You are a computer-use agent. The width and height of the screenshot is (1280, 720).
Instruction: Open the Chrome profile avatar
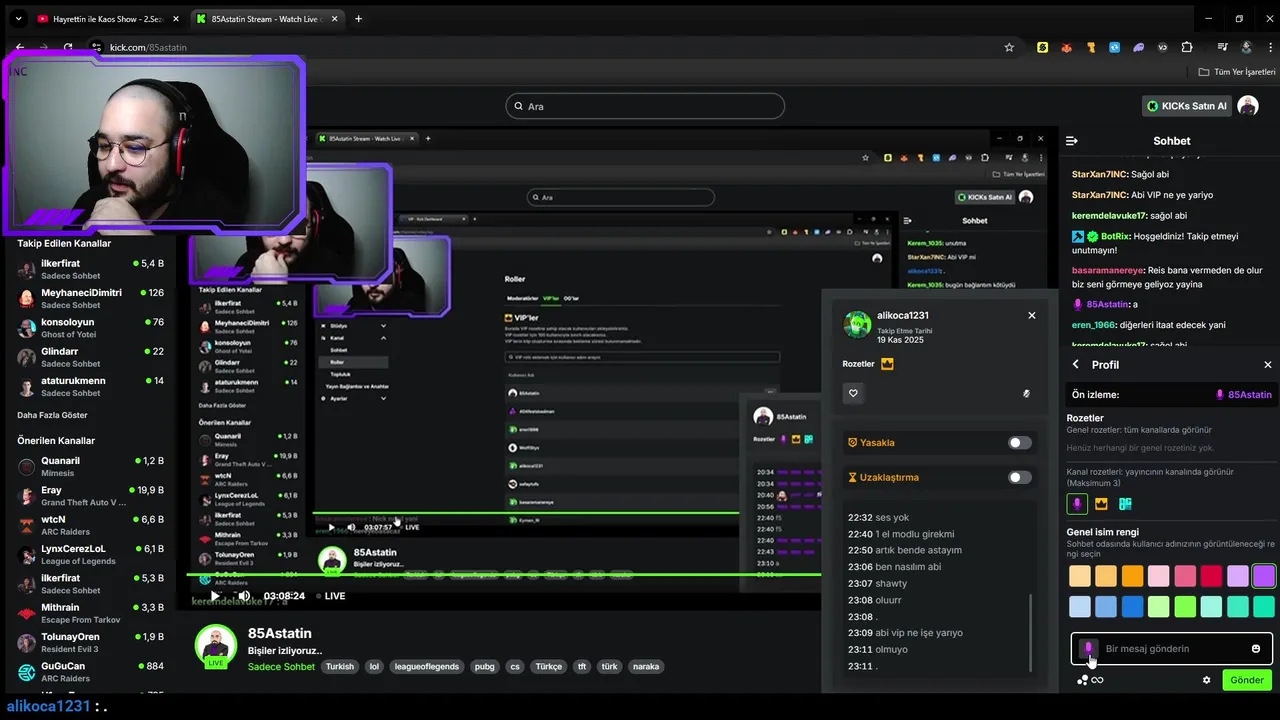[x=1246, y=47]
